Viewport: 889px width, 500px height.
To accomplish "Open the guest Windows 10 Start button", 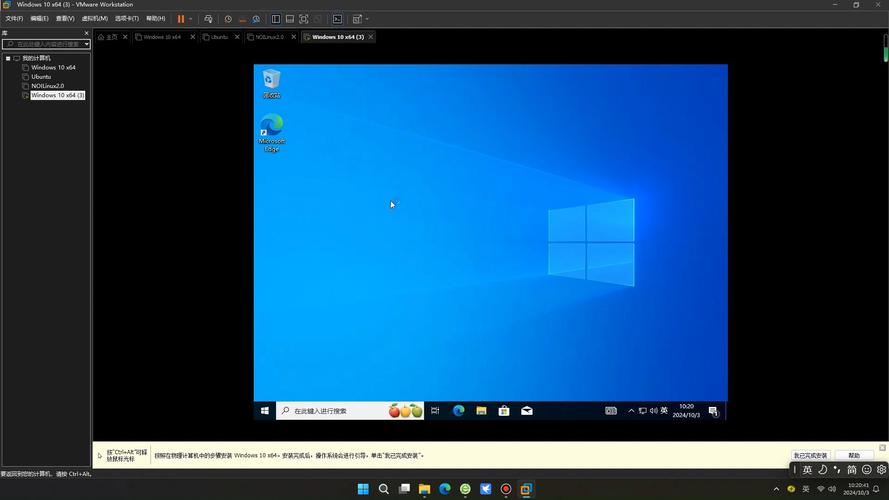I will click(265, 410).
